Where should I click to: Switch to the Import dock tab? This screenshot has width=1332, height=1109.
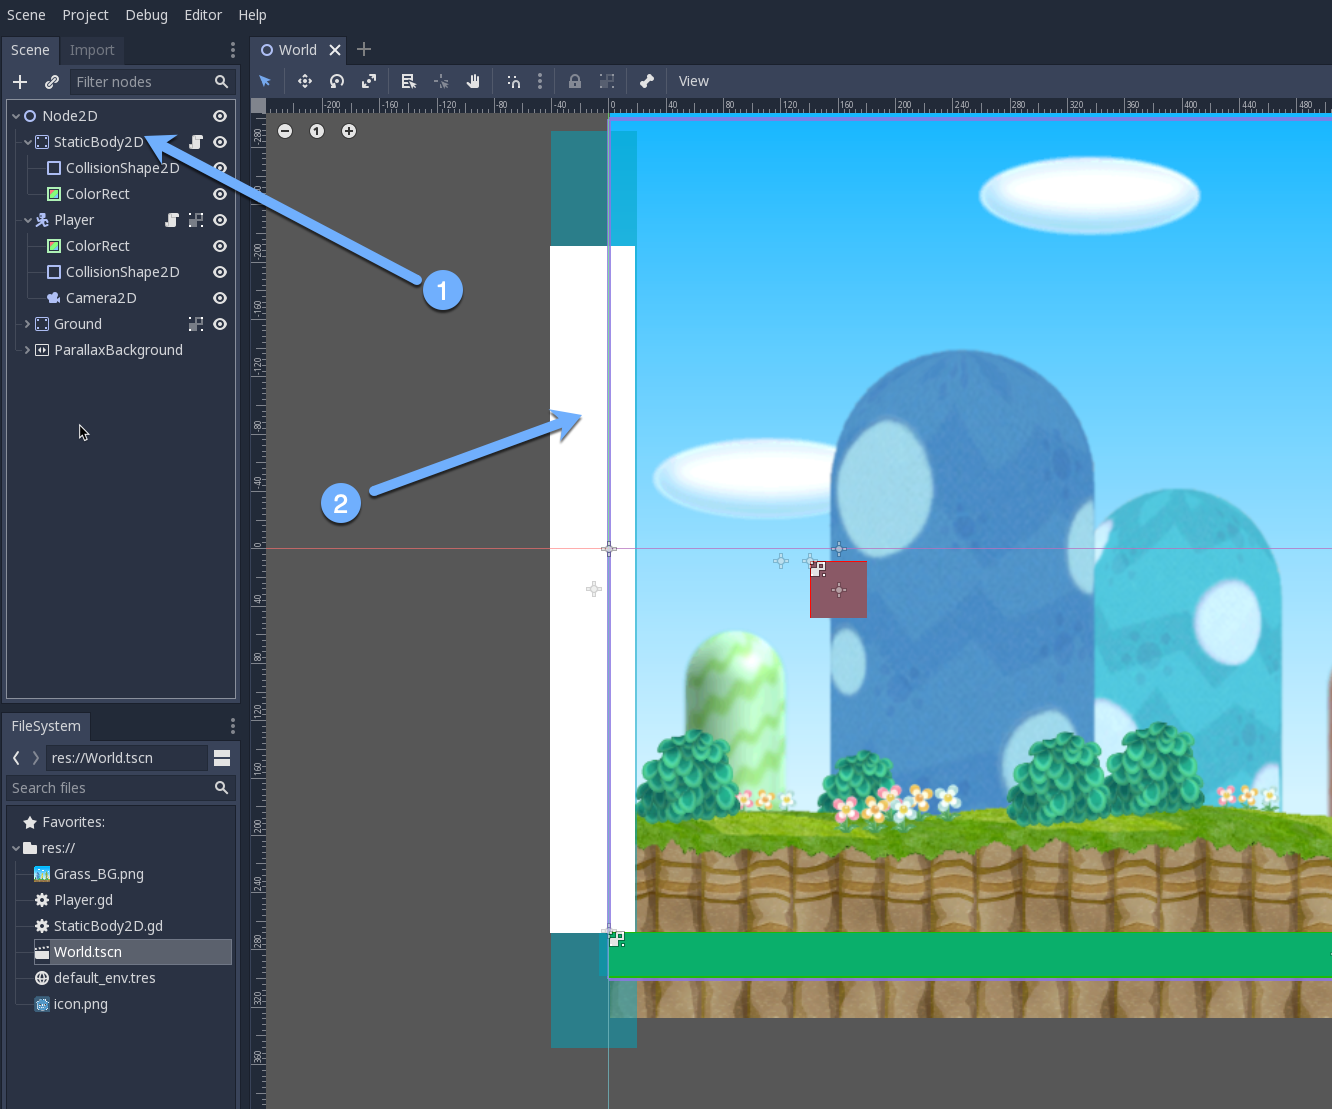[92, 50]
